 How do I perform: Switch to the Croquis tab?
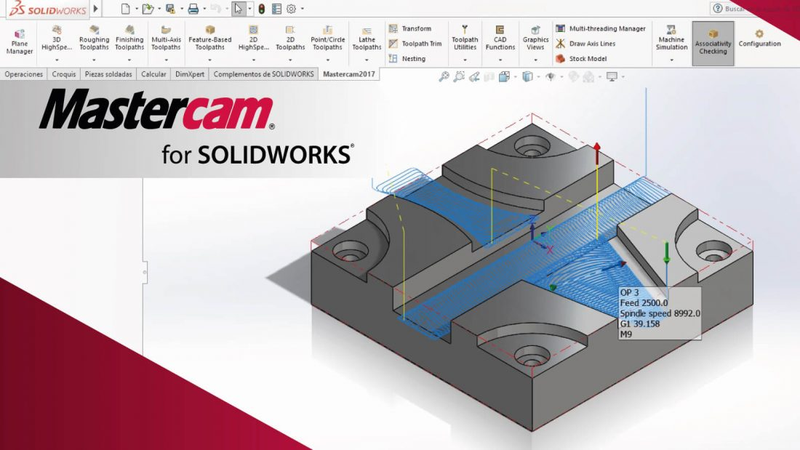click(64, 74)
